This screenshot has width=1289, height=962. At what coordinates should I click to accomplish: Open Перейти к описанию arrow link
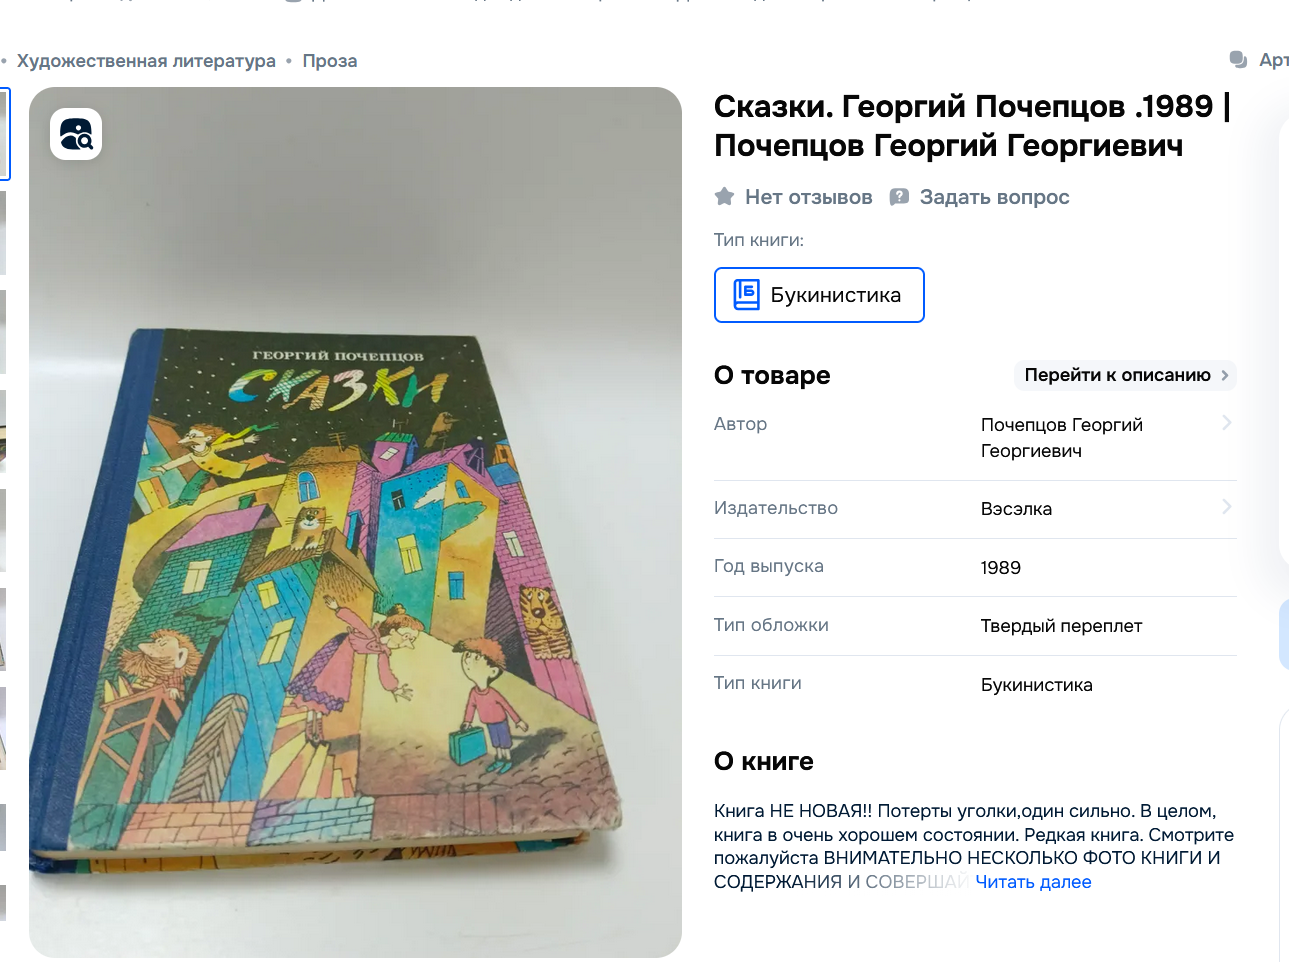pyautogui.click(x=1126, y=375)
